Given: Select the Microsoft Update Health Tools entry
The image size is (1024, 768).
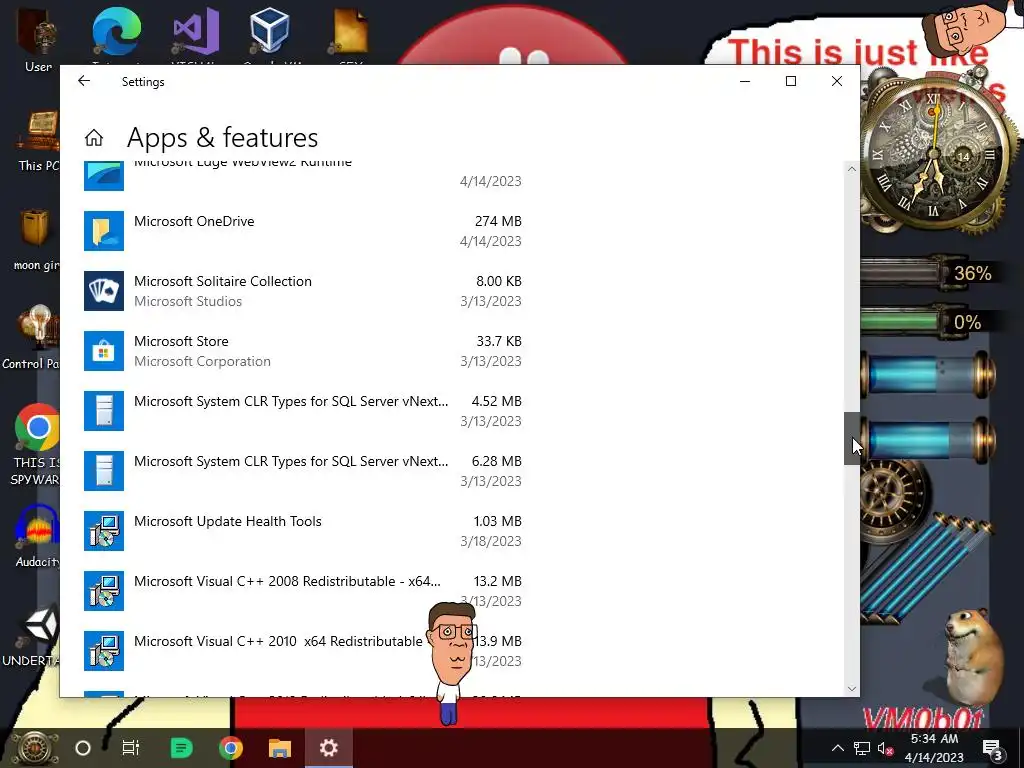Looking at the screenshot, I should point(227,522).
